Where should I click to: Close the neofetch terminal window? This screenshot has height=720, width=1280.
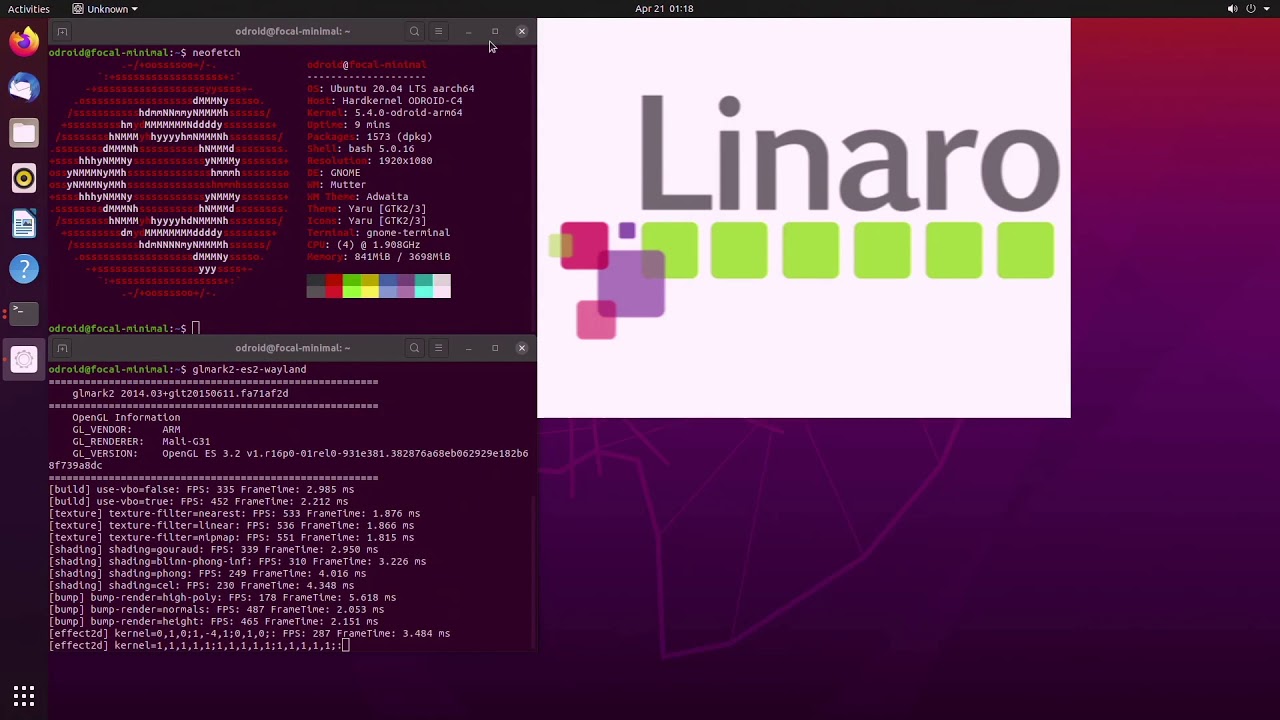[x=521, y=31]
